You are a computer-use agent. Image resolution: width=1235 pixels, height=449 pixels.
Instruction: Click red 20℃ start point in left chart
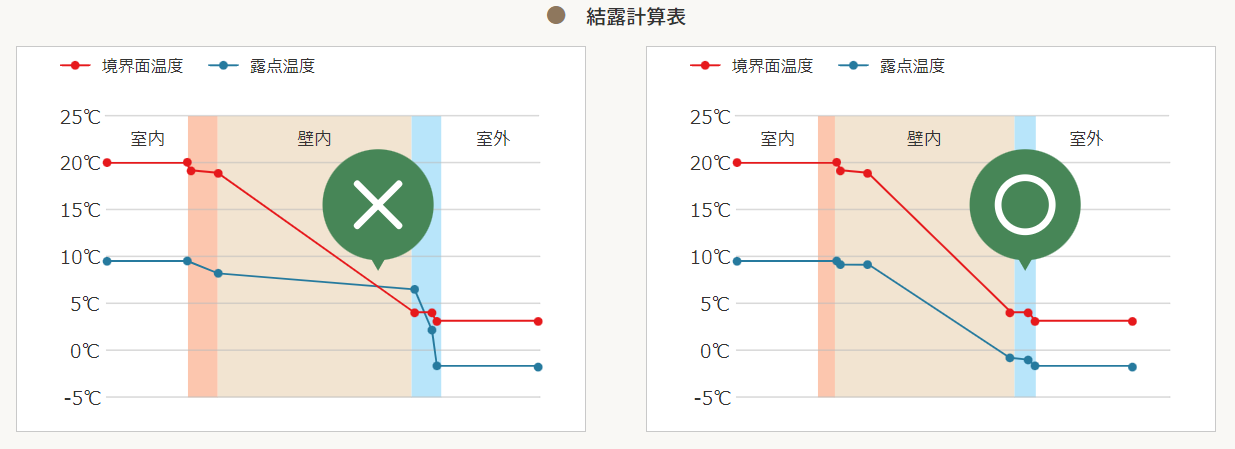(107, 162)
